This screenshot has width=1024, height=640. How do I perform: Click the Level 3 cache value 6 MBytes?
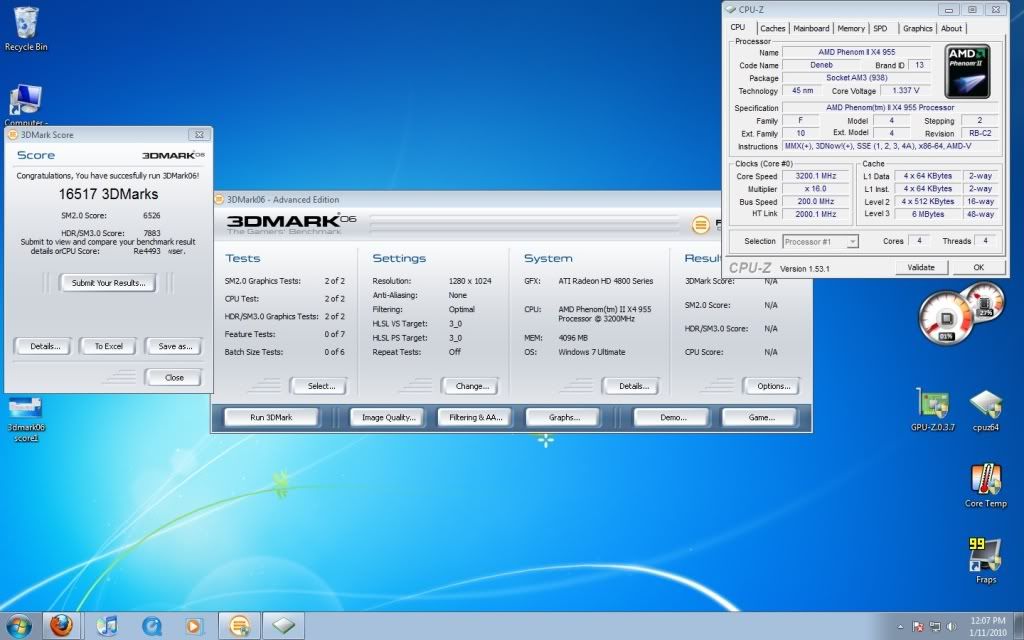tap(927, 214)
